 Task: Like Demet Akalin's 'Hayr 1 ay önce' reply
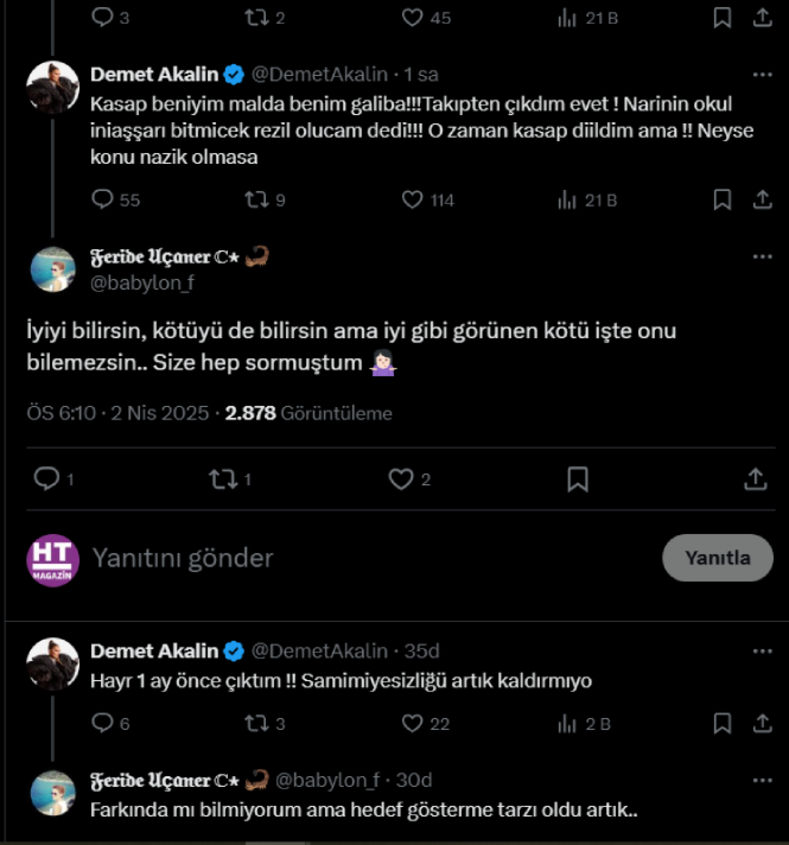coord(412,723)
